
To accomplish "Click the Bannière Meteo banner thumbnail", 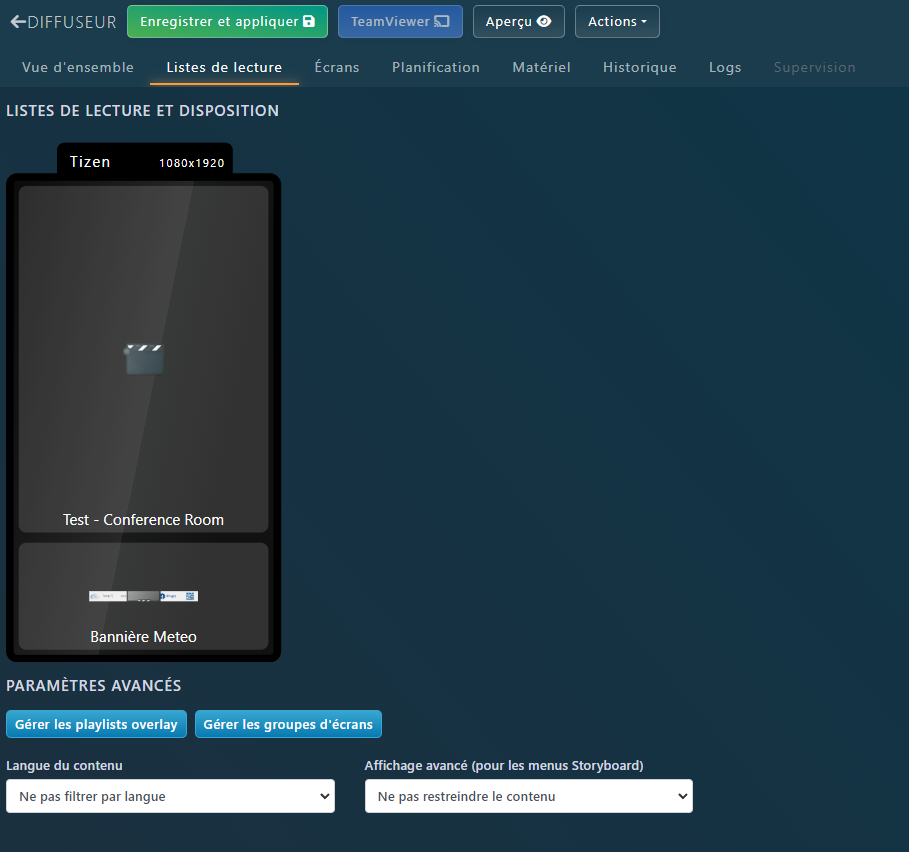I will coord(143,596).
